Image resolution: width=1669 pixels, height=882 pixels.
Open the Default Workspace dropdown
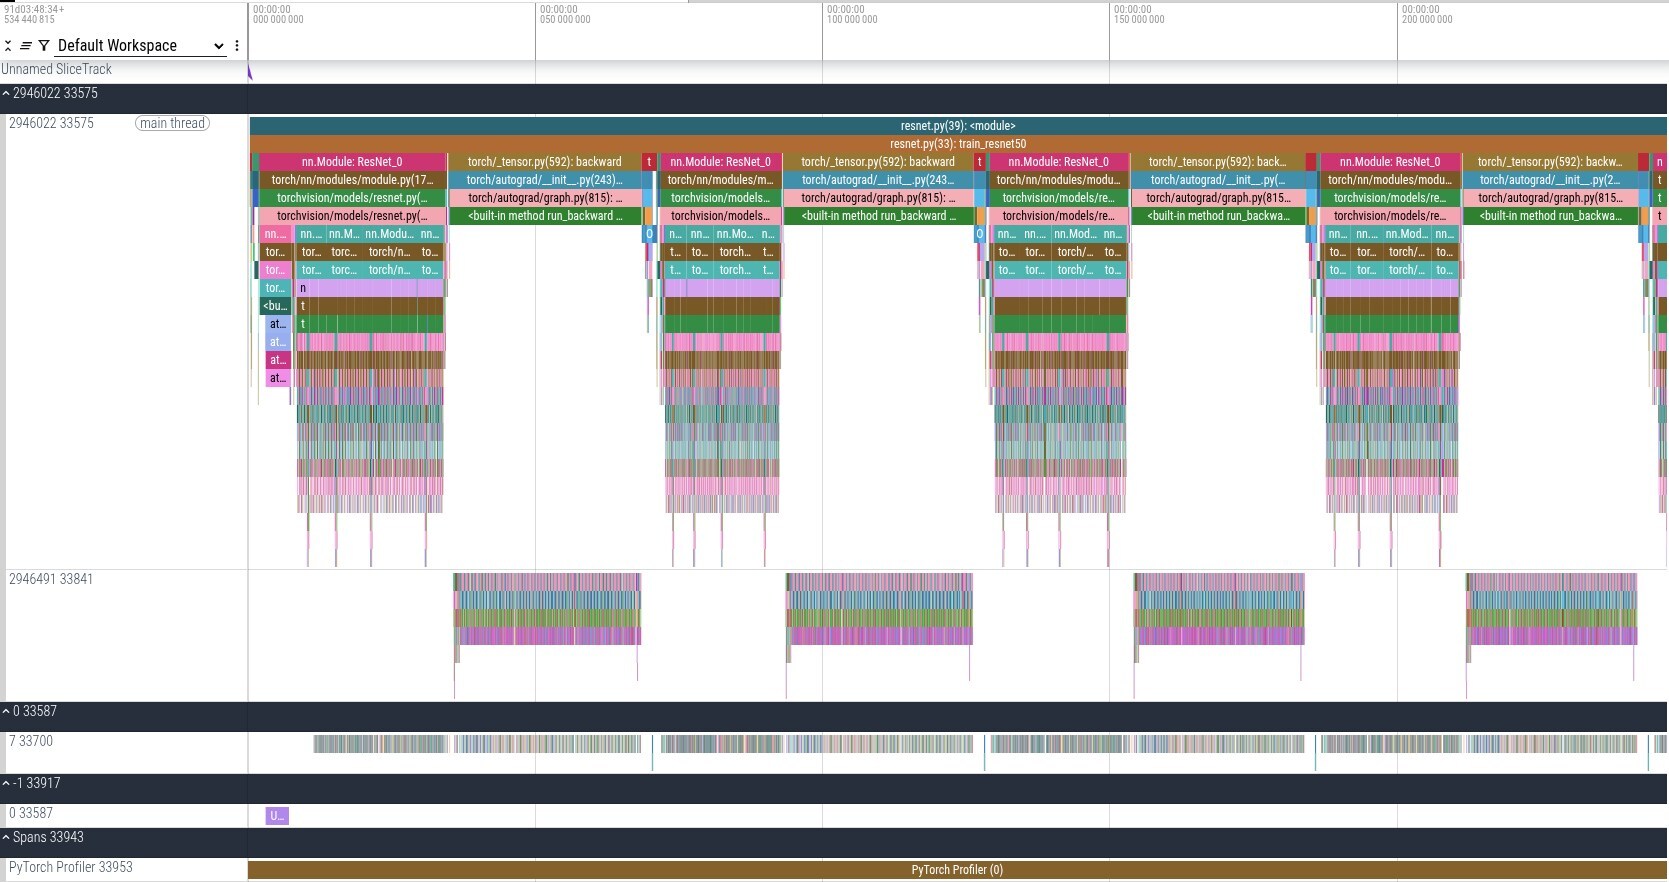click(140, 46)
